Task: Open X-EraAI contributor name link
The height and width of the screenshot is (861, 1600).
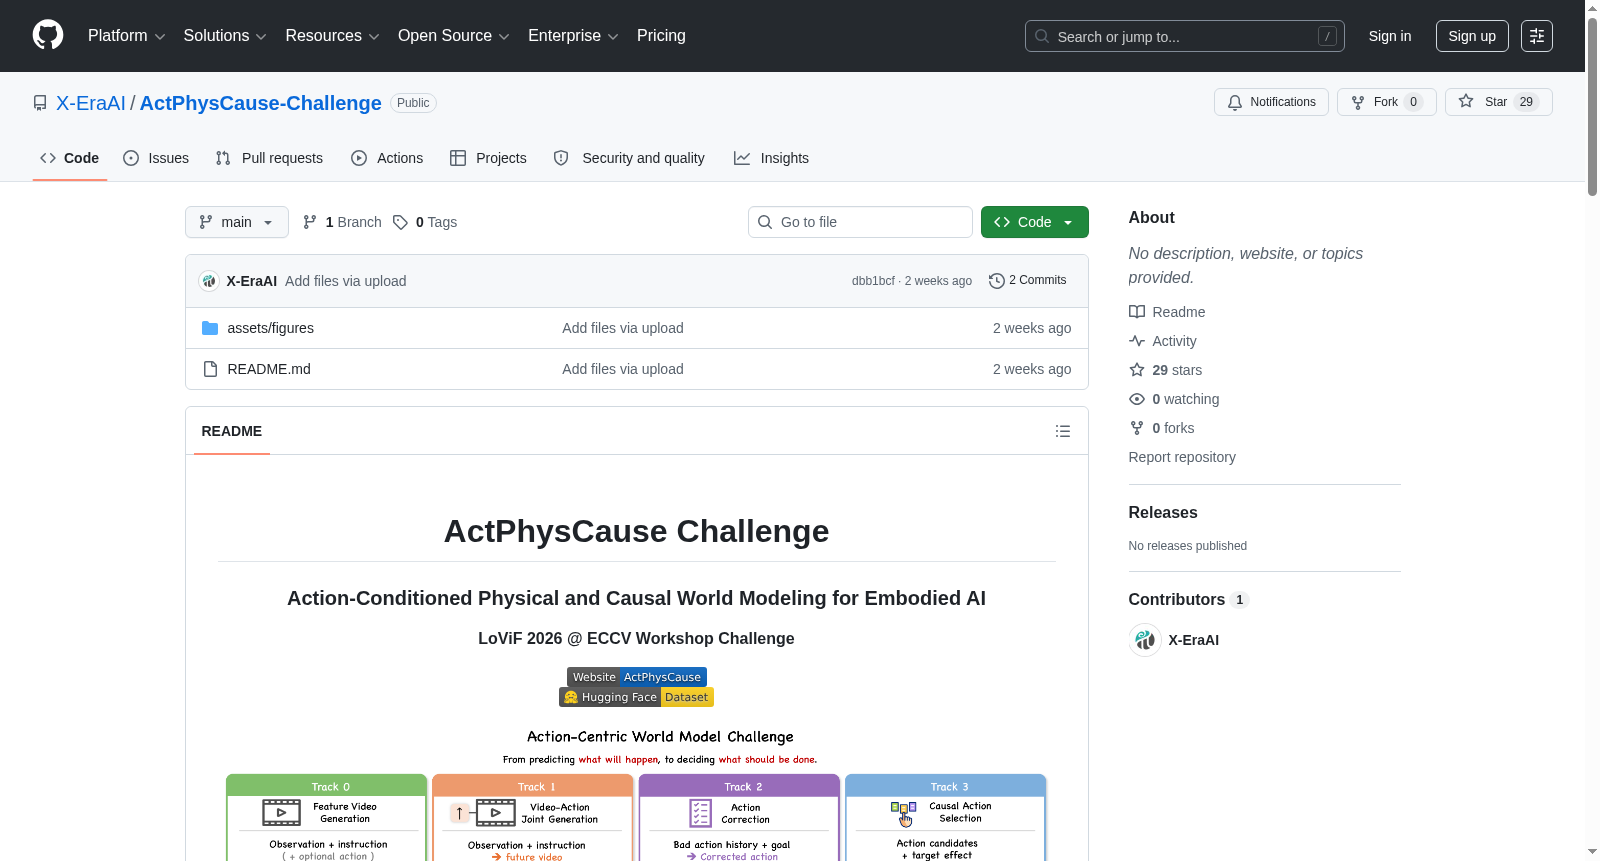Action: pos(1194,640)
